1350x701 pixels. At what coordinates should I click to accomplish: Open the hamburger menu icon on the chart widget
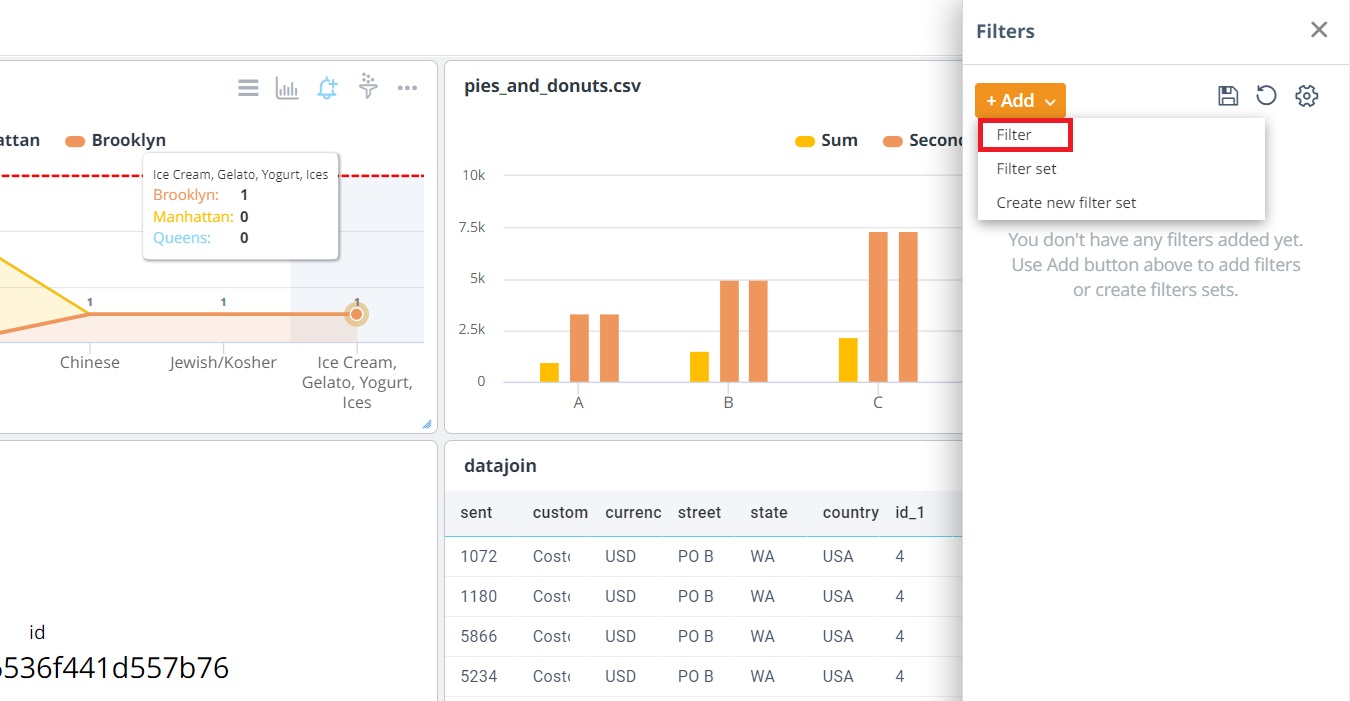click(248, 89)
